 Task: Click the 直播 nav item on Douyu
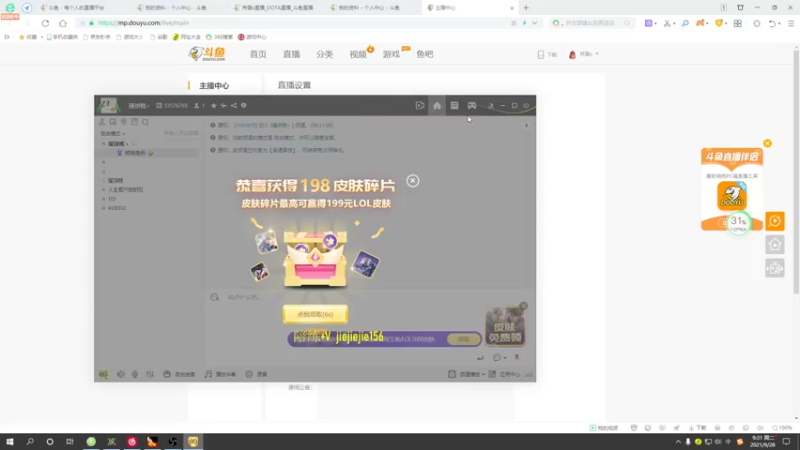pos(291,54)
